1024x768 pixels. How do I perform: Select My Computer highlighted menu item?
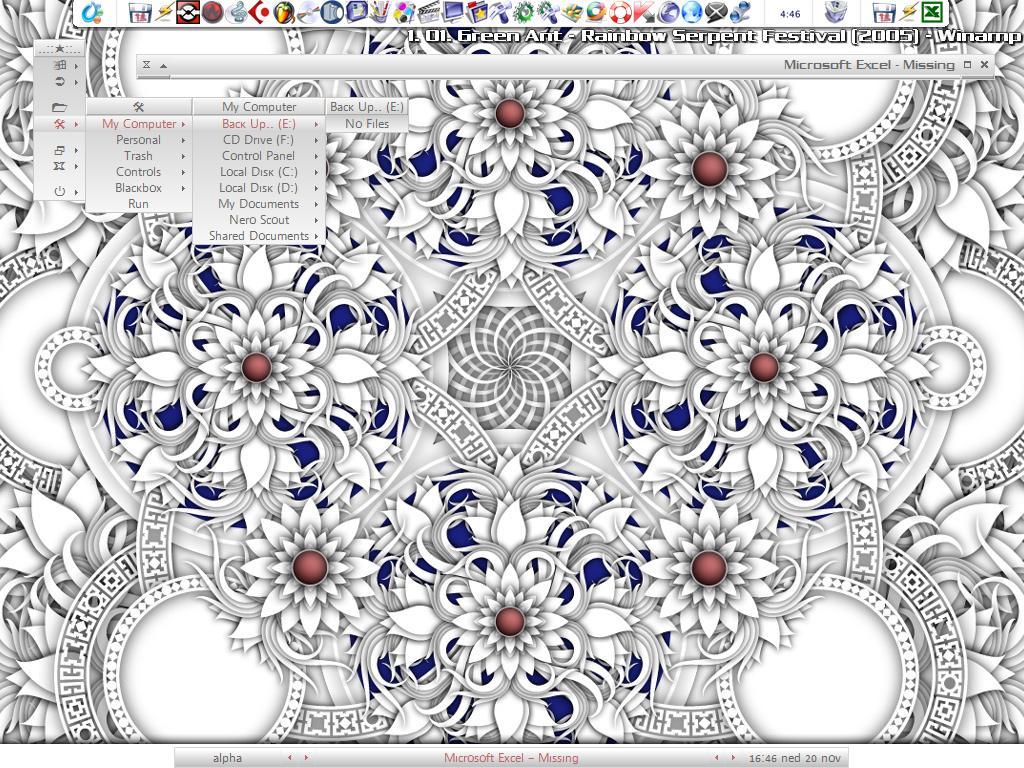(138, 123)
